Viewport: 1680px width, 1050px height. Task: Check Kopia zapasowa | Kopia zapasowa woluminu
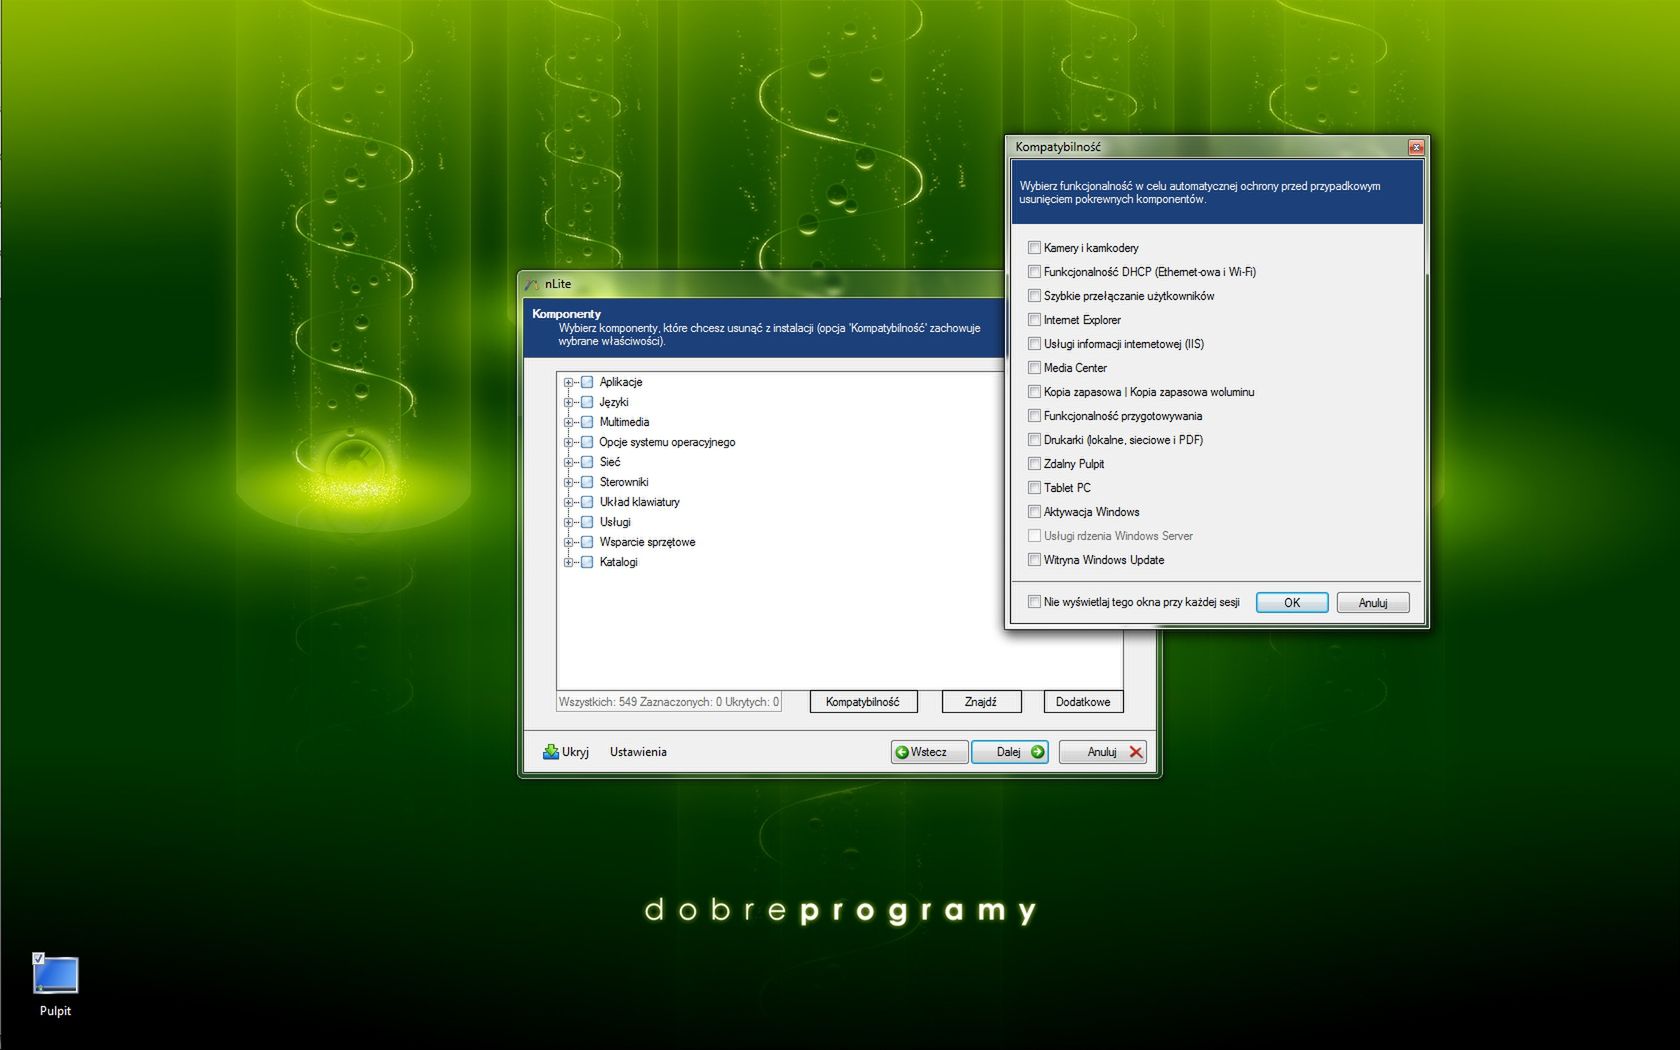[1034, 391]
